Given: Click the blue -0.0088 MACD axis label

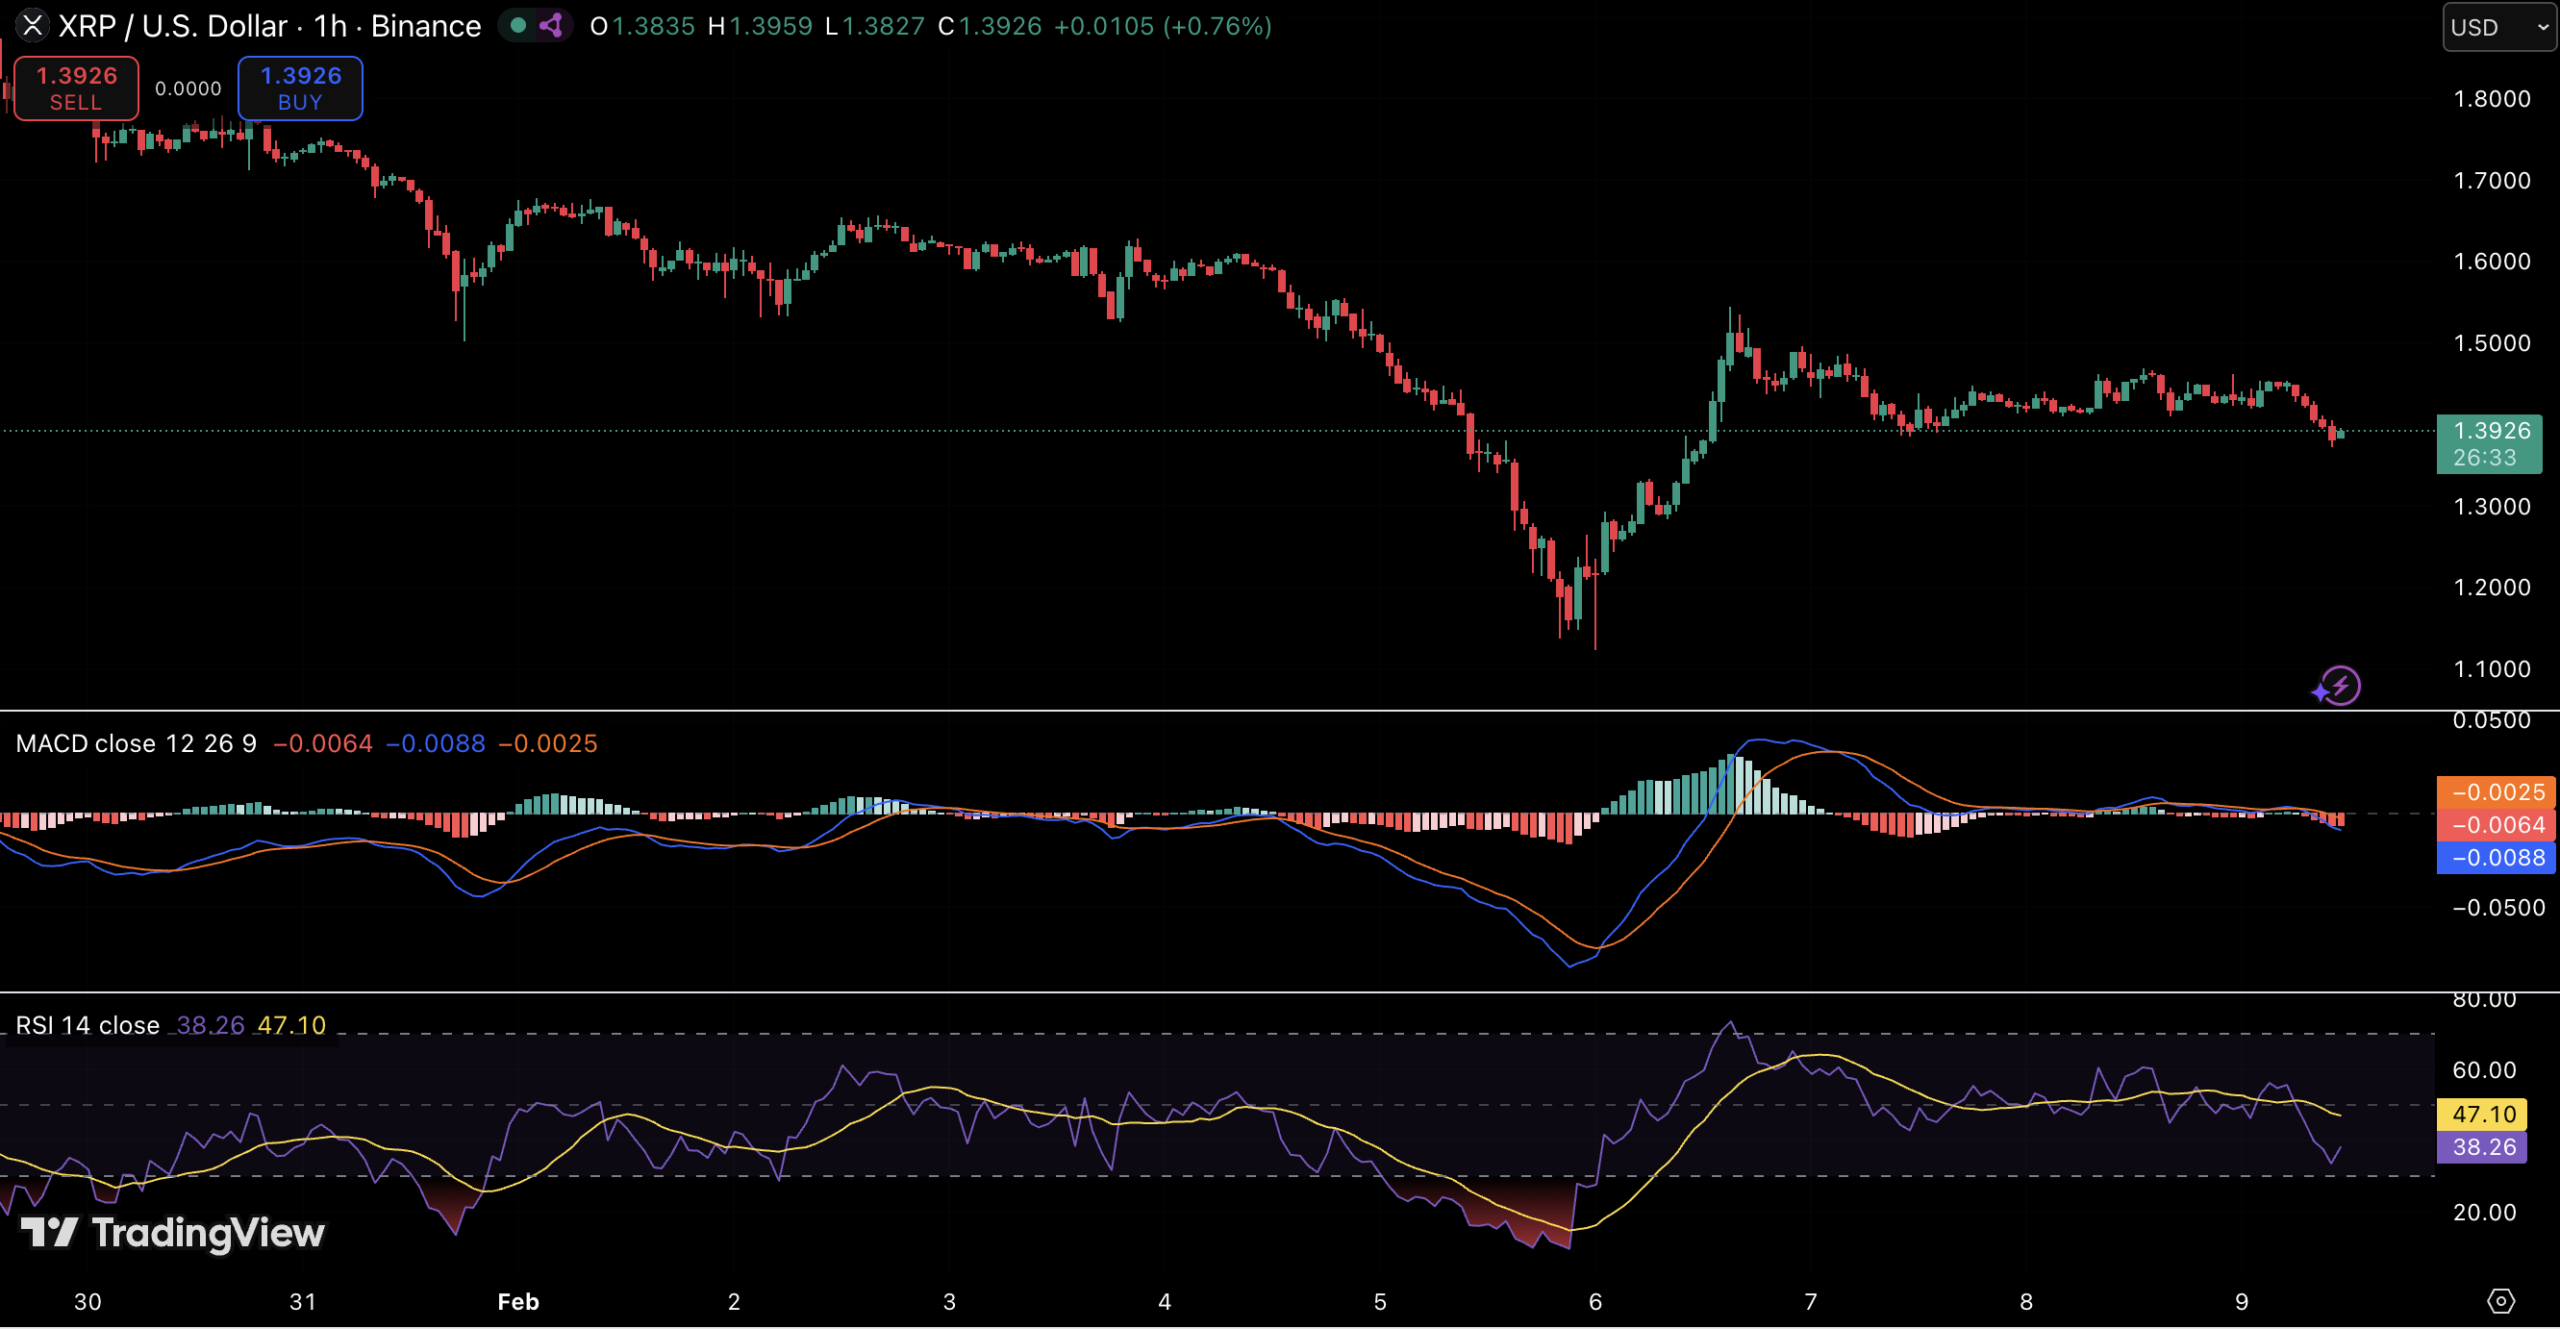Looking at the screenshot, I should [2495, 858].
